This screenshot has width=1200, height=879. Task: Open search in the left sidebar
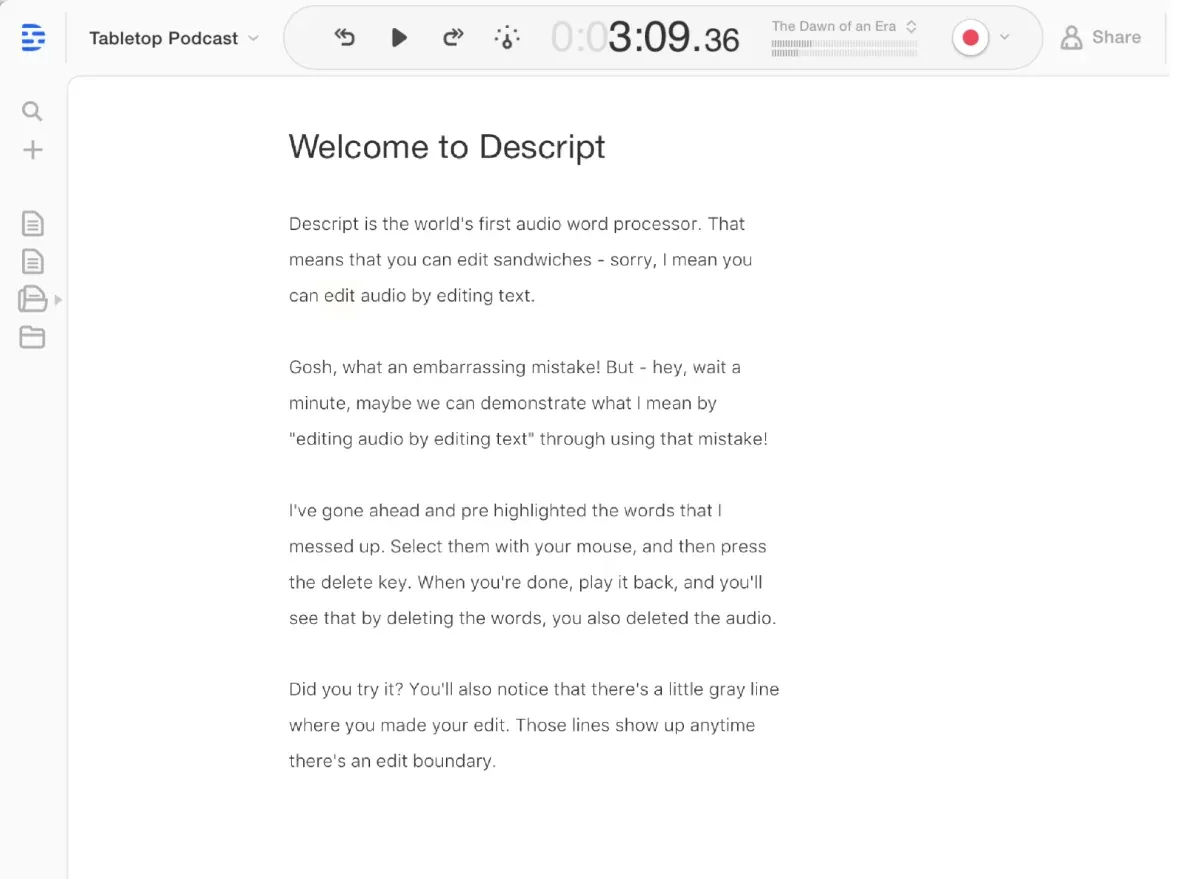[x=32, y=110]
